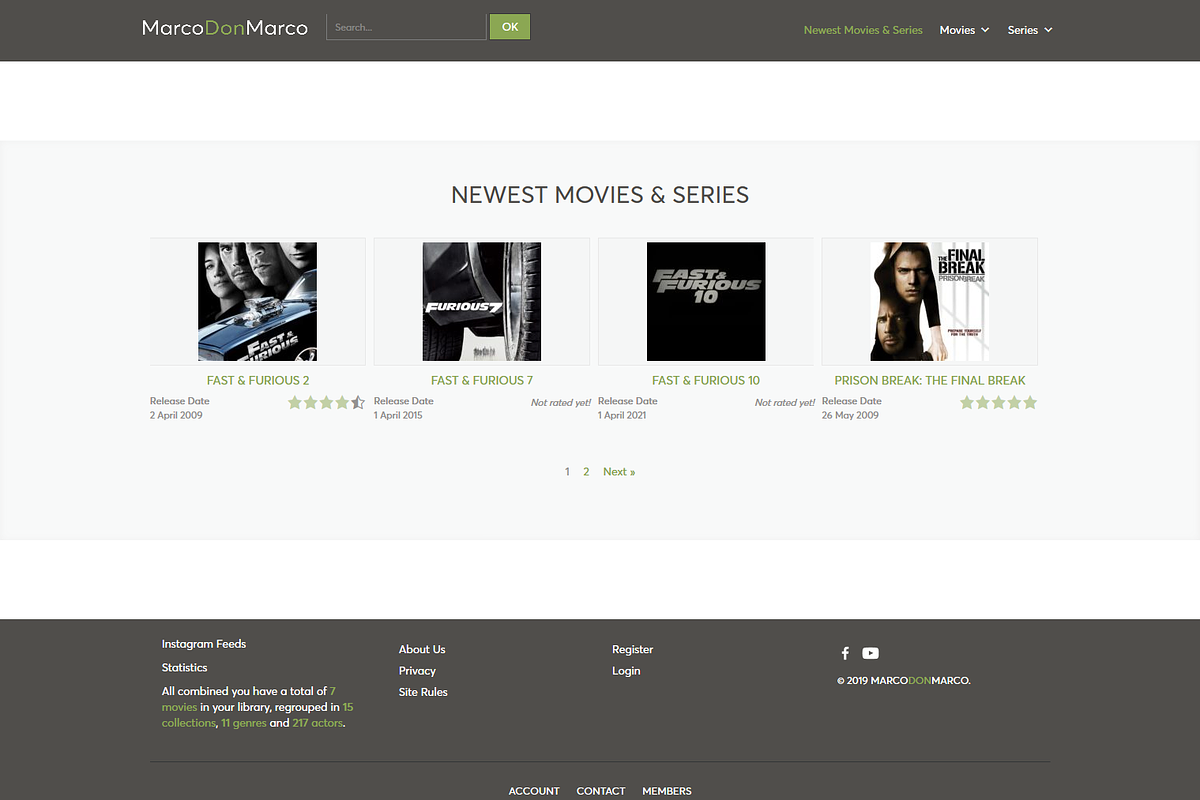The width and height of the screenshot is (1200, 800).
Task: Open the Fast & Furious 10 poster
Action: (706, 301)
